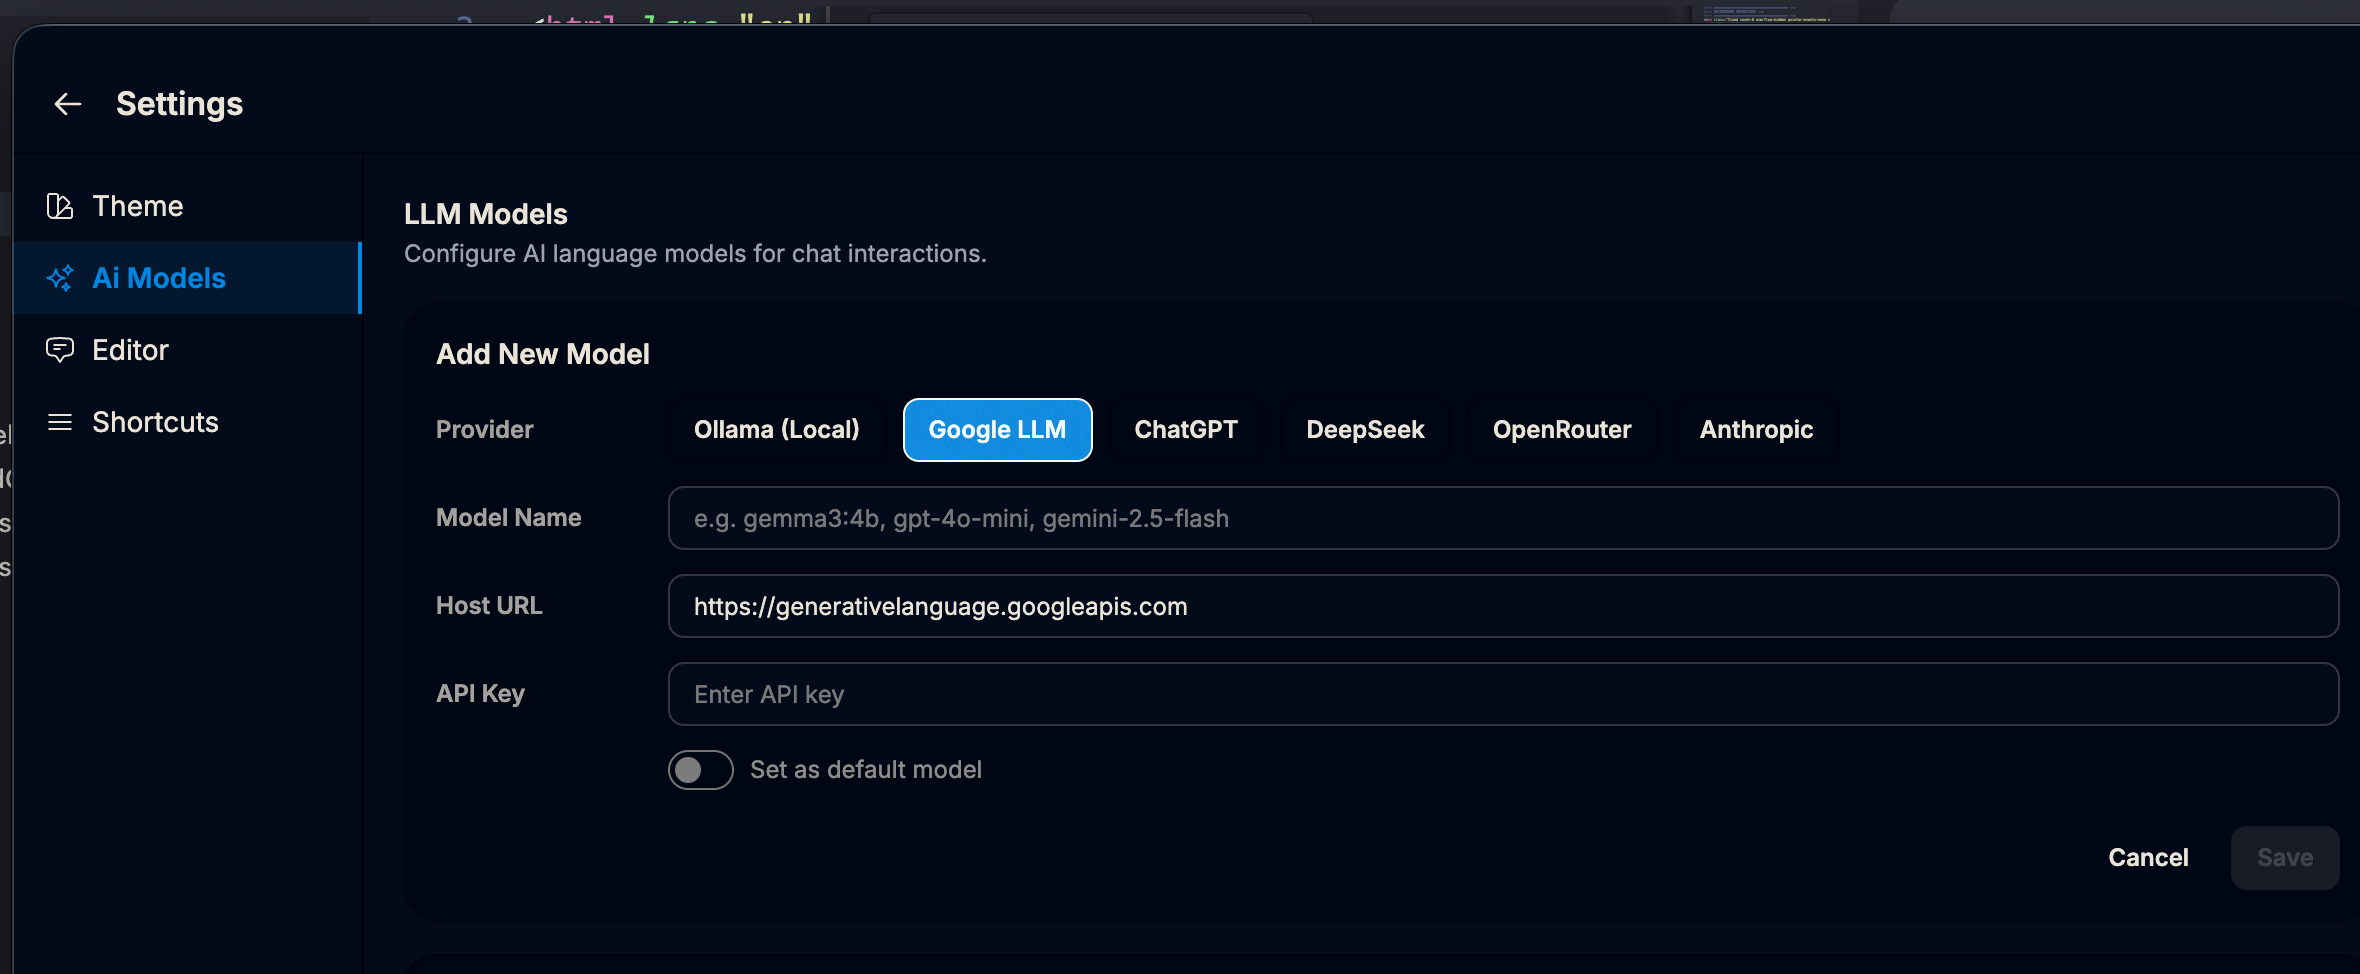Focus the Host URL input field
The height and width of the screenshot is (974, 2360).
[1503, 606]
